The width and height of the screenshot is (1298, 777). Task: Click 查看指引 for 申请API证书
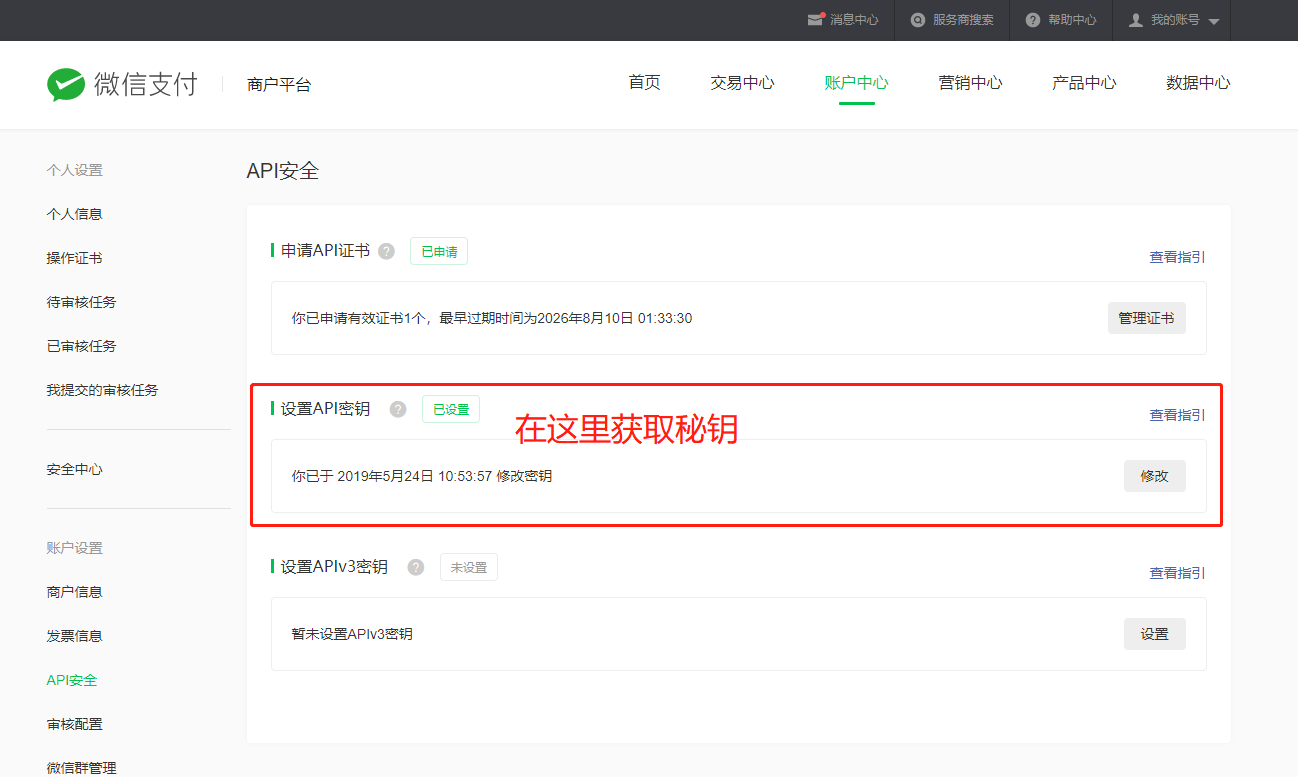click(x=1177, y=257)
